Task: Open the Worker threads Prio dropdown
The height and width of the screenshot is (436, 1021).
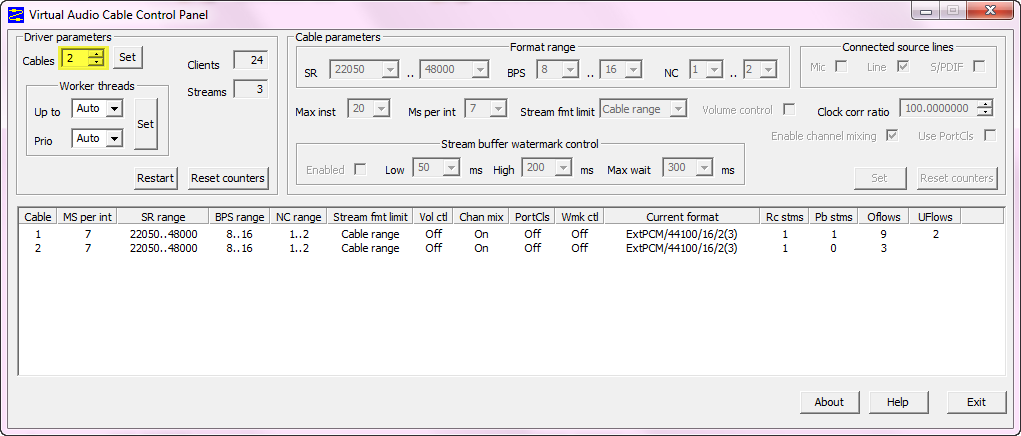Action: tap(115, 139)
